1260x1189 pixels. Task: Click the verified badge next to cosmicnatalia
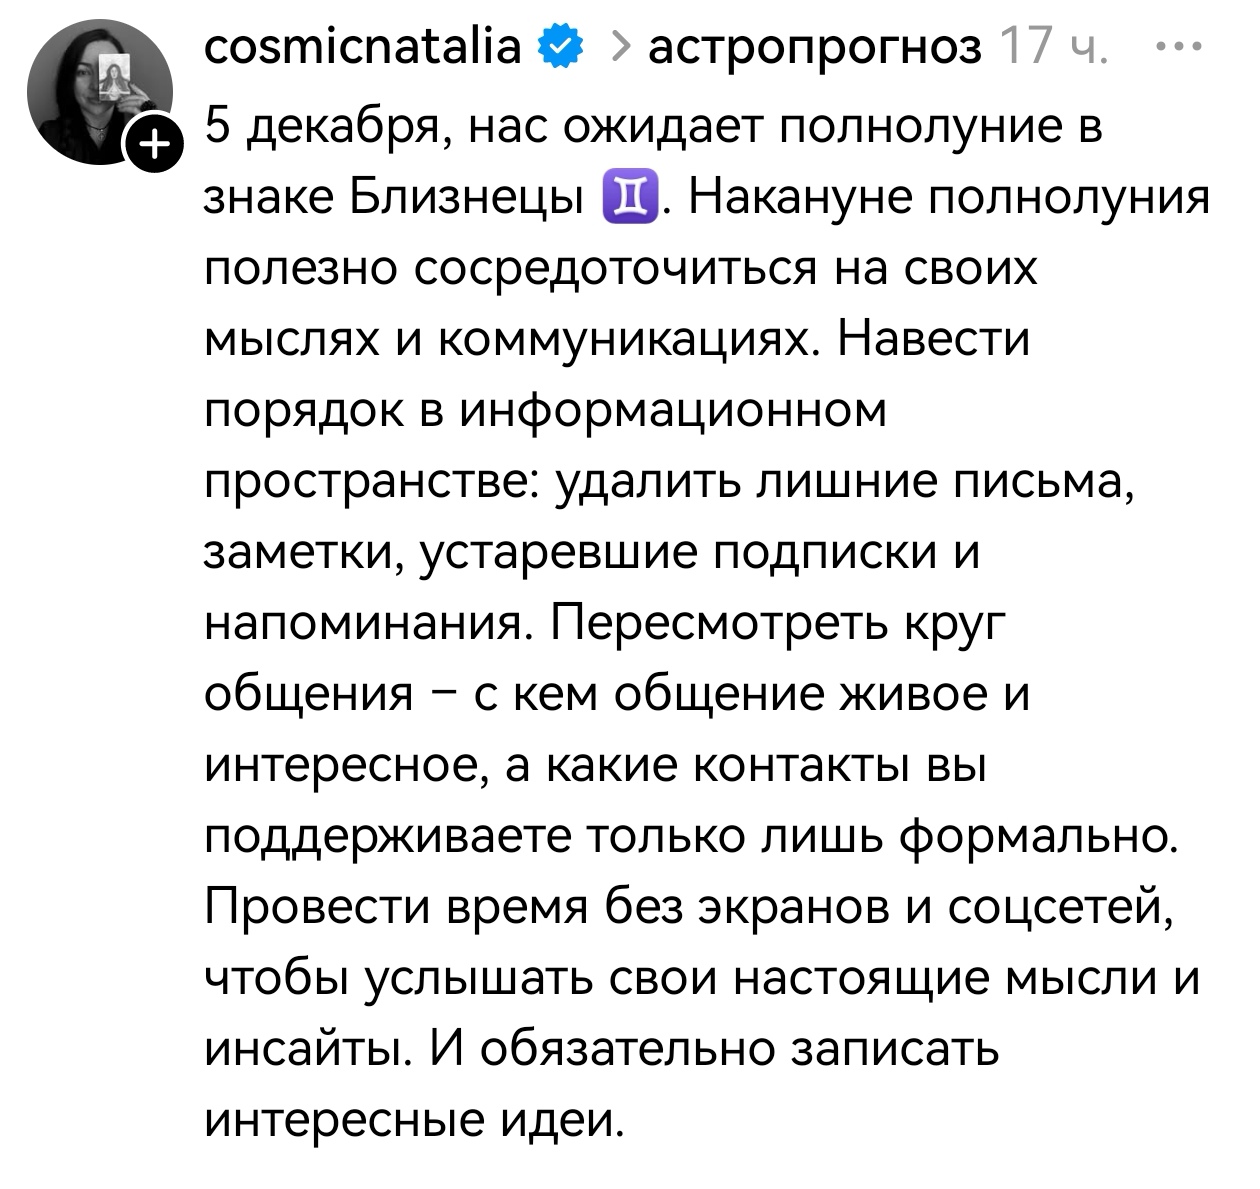click(x=558, y=43)
